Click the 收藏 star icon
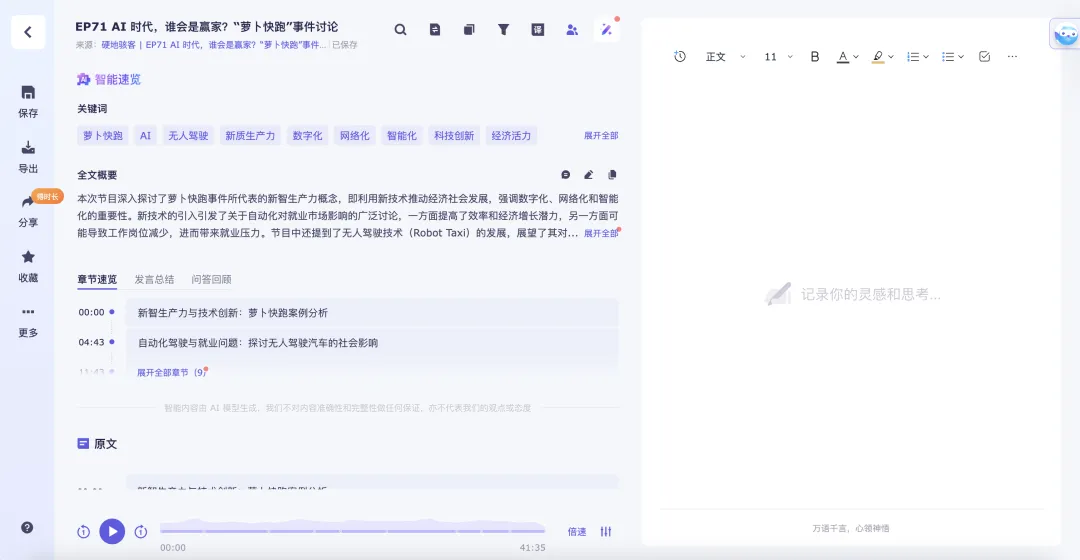1080x560 pixels. click(x=28, y=257)
